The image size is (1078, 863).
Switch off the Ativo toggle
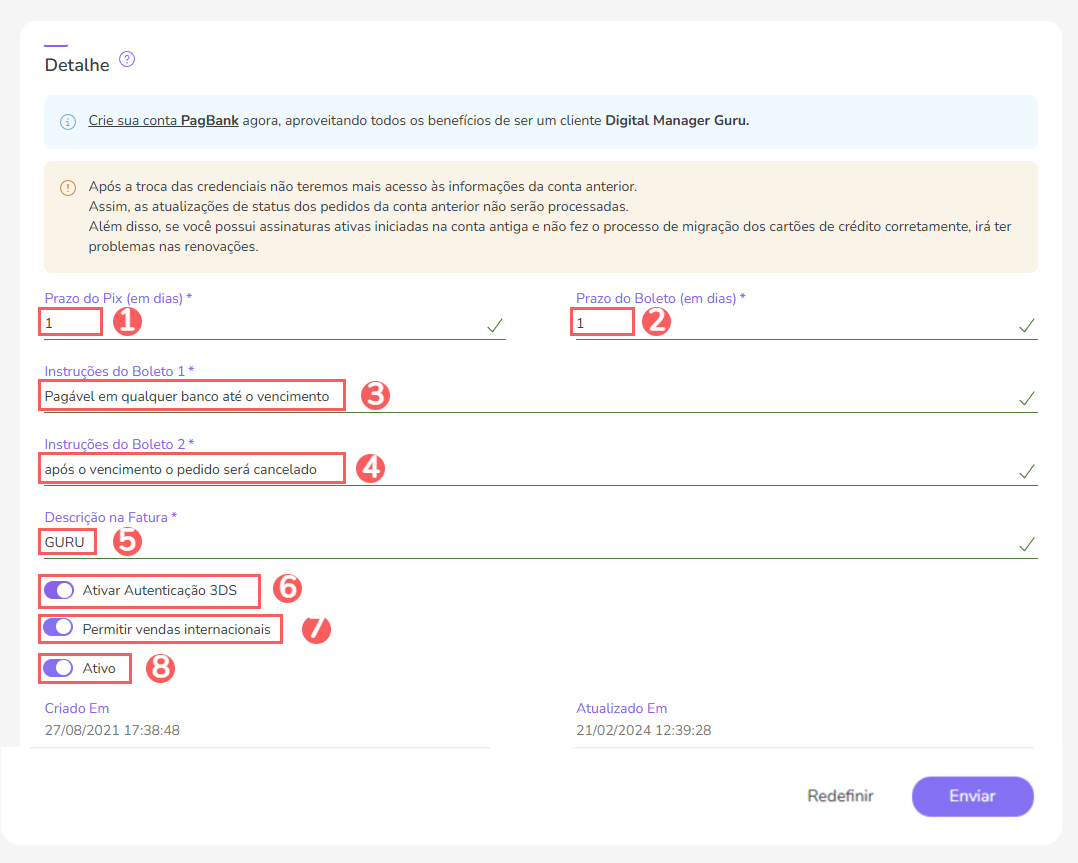(59, 668)
